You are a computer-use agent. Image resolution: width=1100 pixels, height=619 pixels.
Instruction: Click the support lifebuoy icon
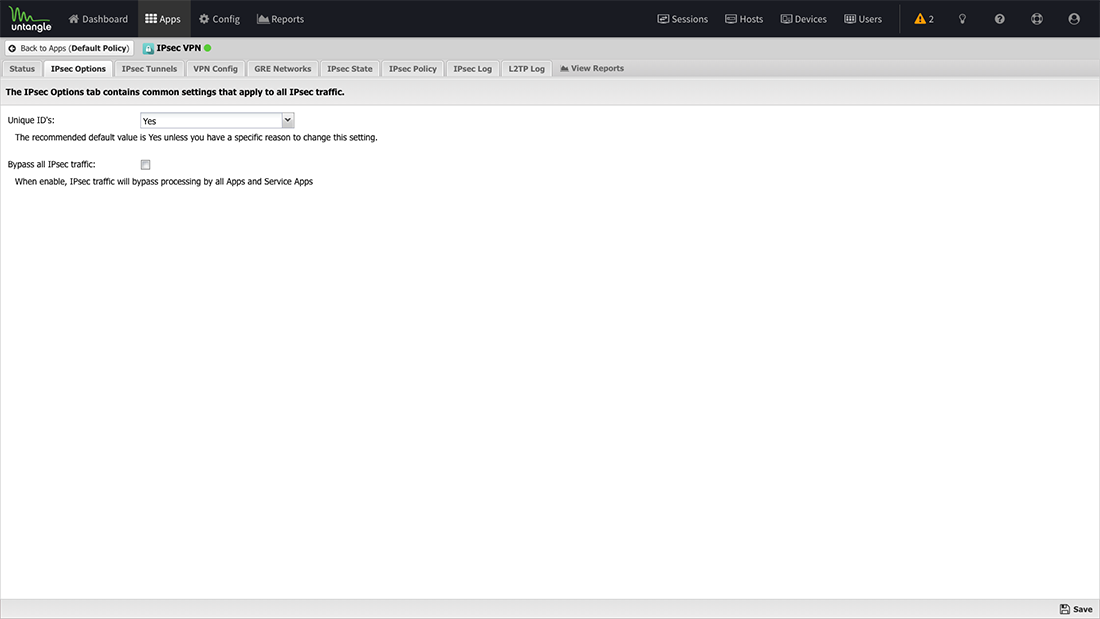tap(1037, 19)
